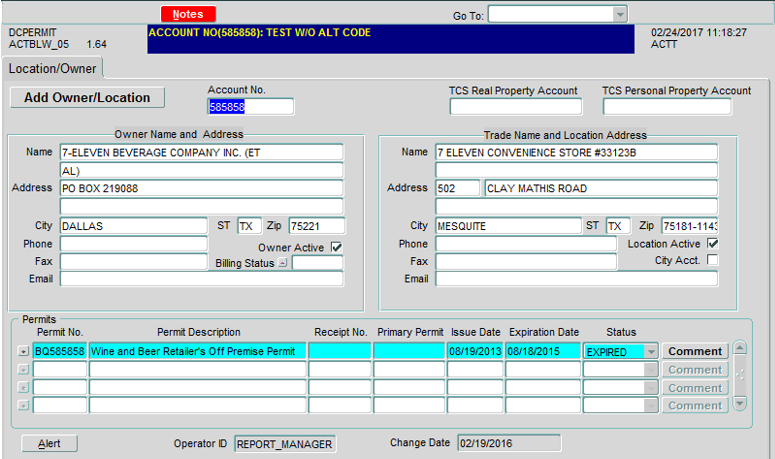
Task: Click owner name second line AL)
Action: pos(201,170)
